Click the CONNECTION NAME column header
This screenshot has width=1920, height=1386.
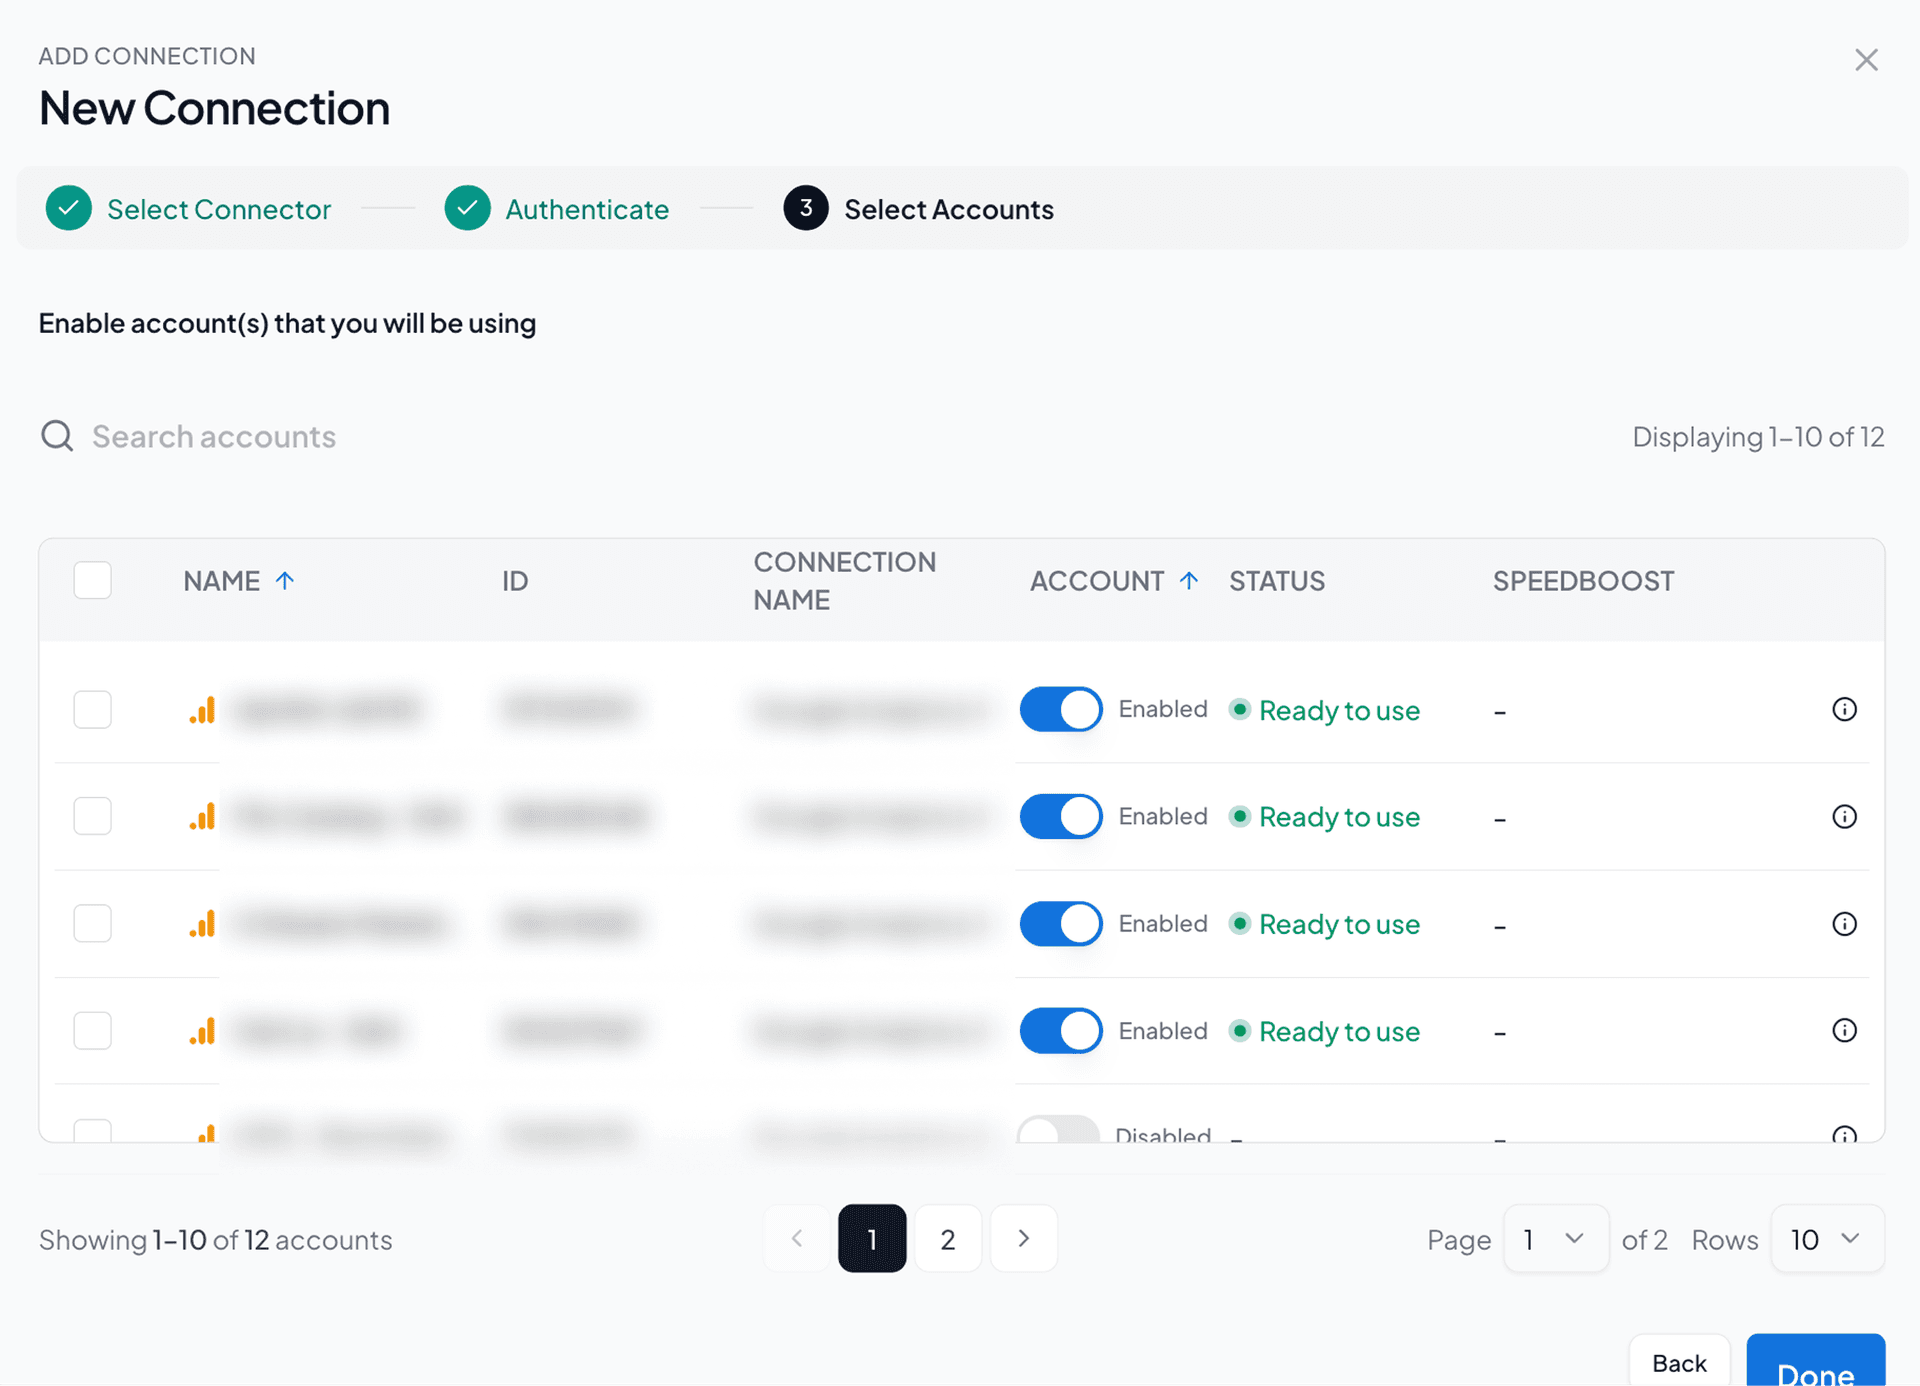845,580
